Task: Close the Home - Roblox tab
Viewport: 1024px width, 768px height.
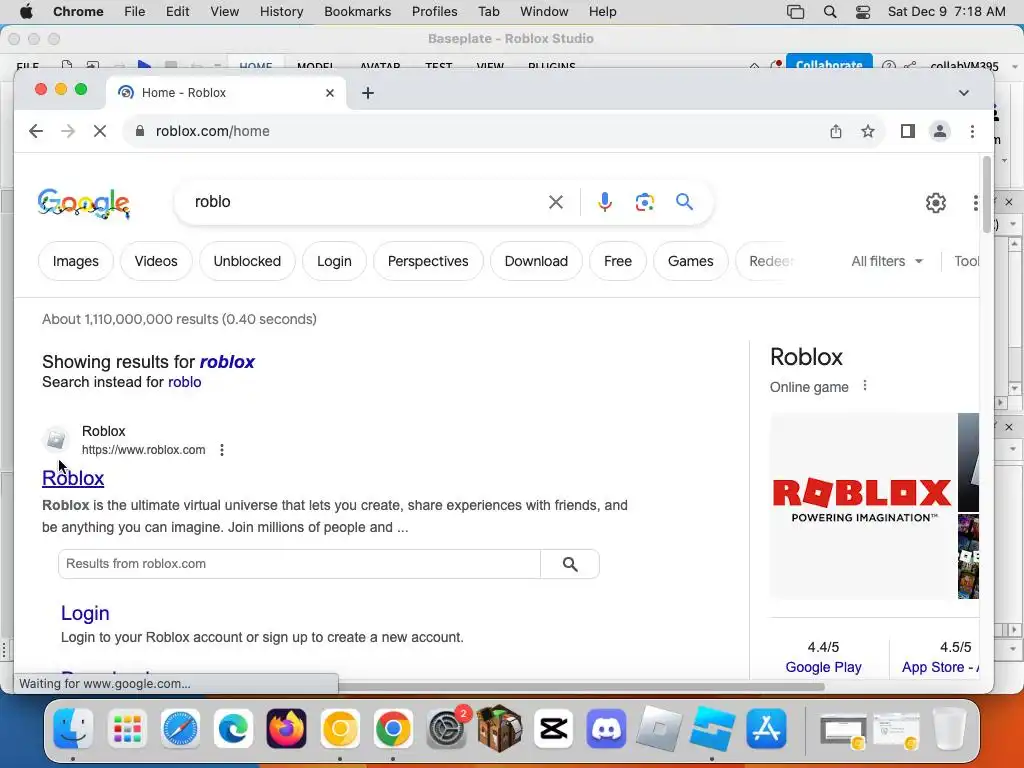Action: coord(330,93)
